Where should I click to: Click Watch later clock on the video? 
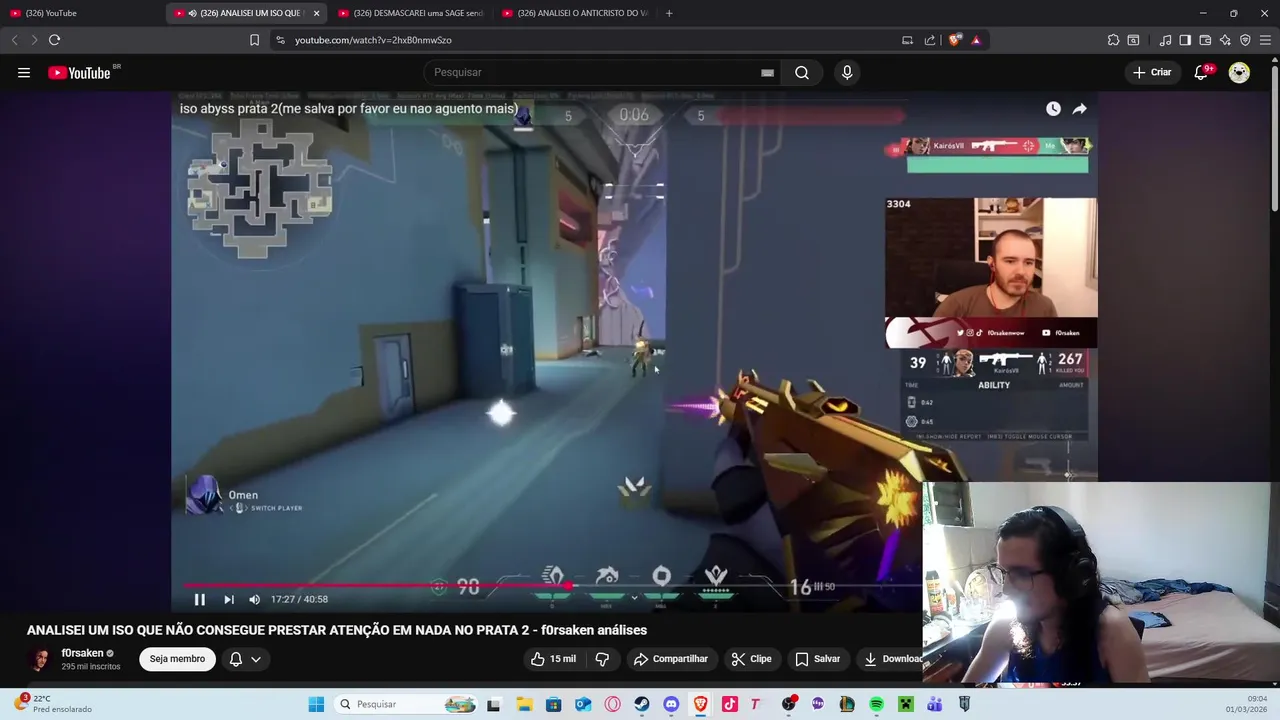pyautogui.click(x=1053, y=109)
